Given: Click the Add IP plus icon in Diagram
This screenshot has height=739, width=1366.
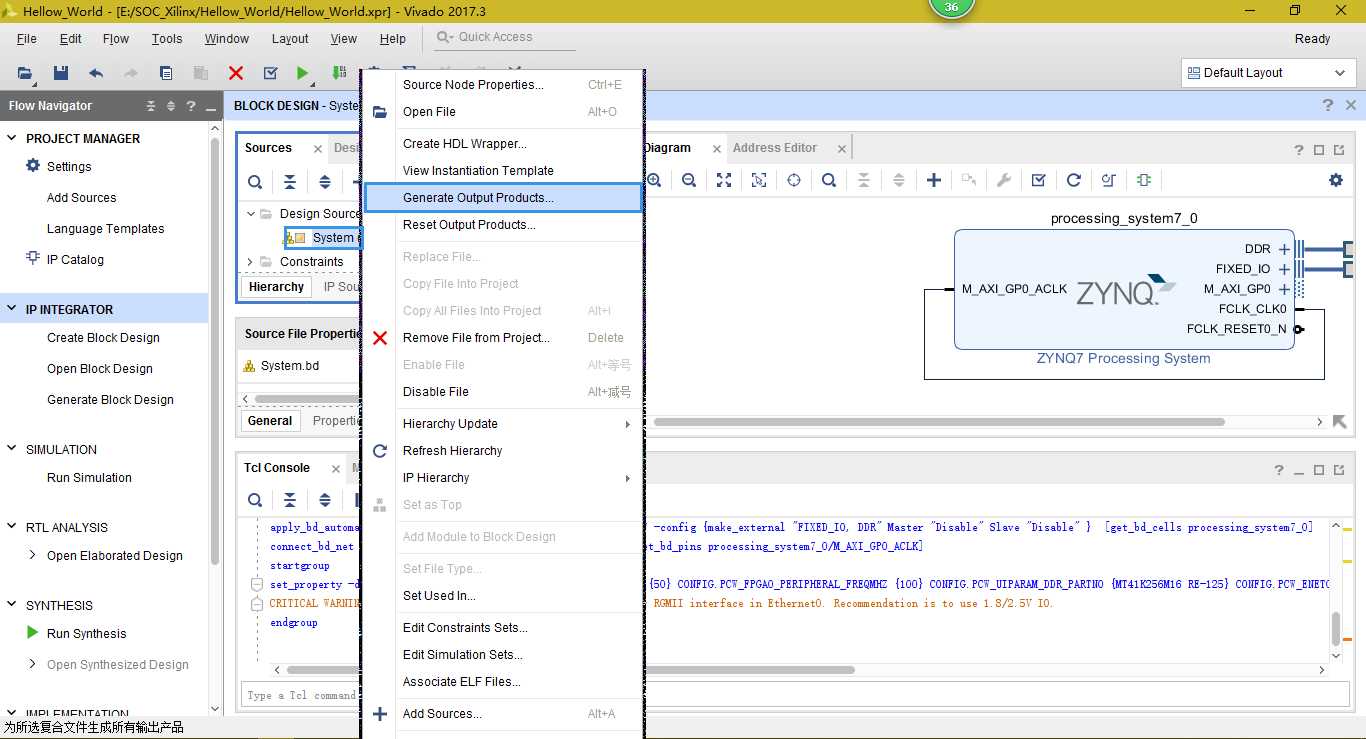Looking at the screenshot, I should click(x=934, y=180).
